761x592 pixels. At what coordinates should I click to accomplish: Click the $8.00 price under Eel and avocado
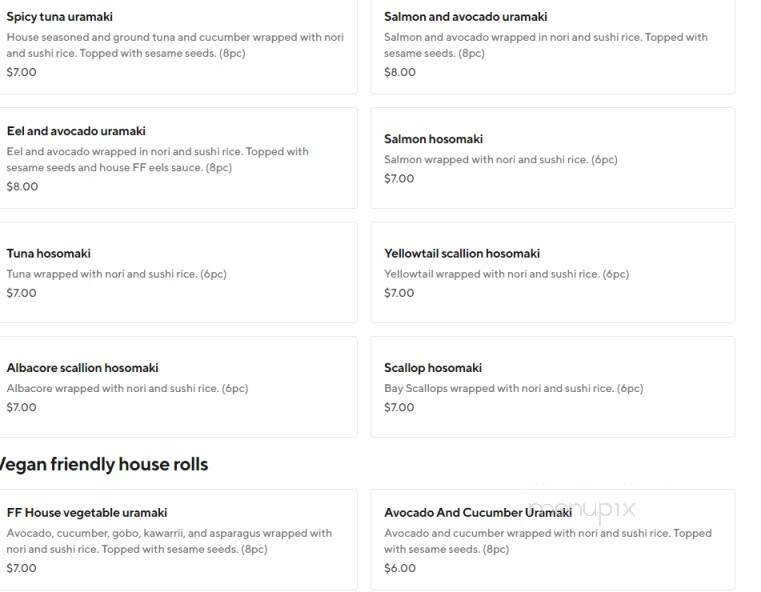pyautogui.click(x=22, y=186)
